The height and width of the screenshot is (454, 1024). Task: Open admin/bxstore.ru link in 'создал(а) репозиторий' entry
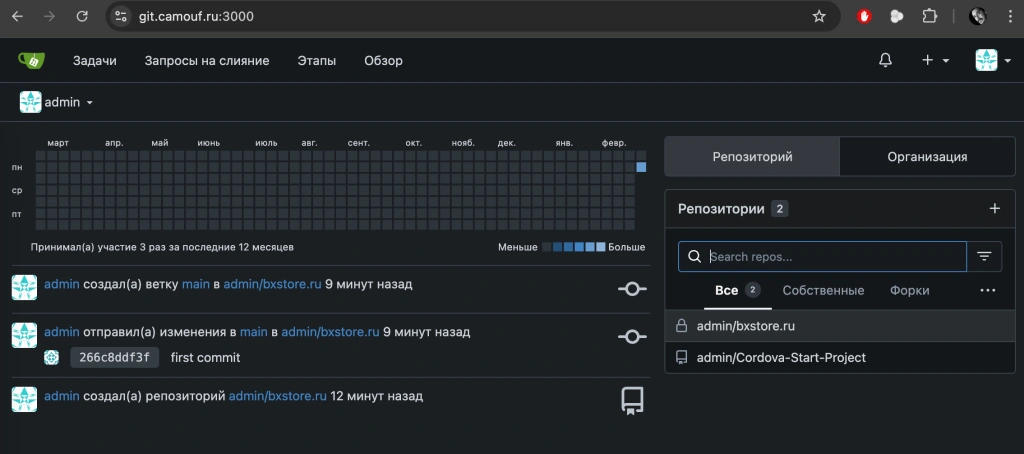[278, 395]
